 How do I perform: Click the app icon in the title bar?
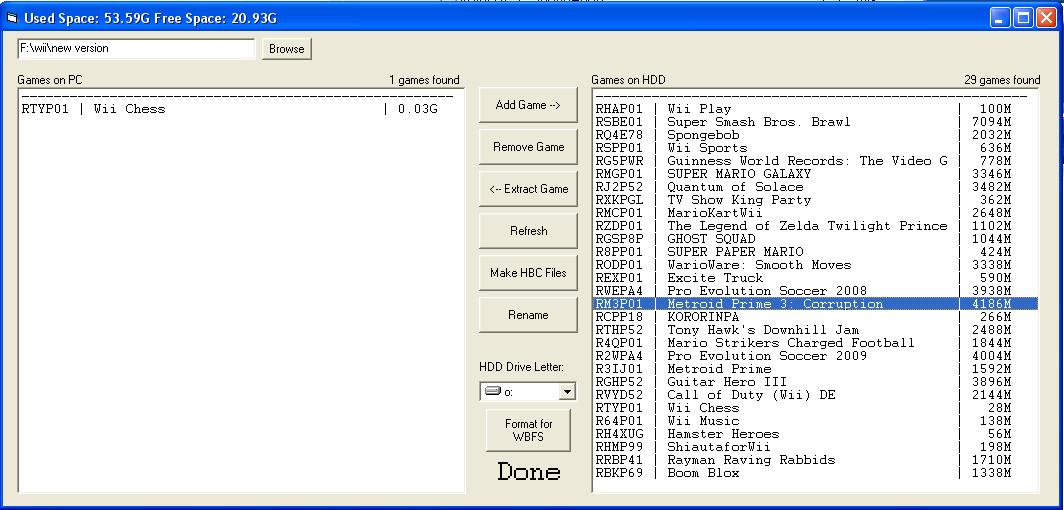point(12,18)
